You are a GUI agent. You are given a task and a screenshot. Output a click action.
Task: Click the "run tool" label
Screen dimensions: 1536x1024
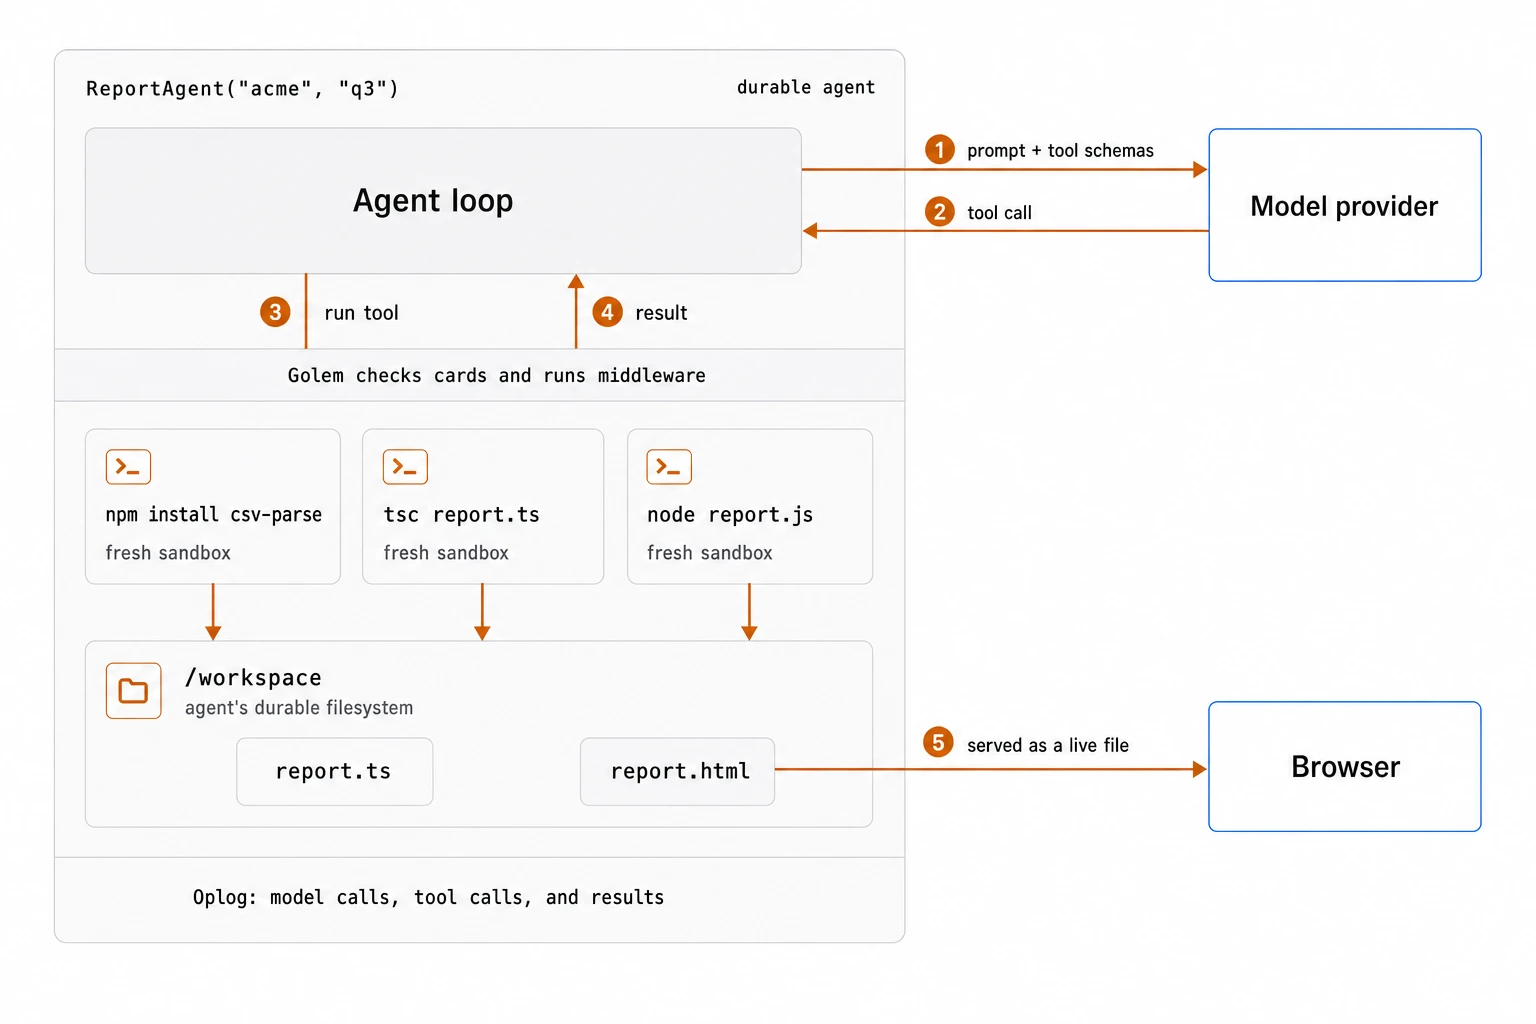[361, 313]
